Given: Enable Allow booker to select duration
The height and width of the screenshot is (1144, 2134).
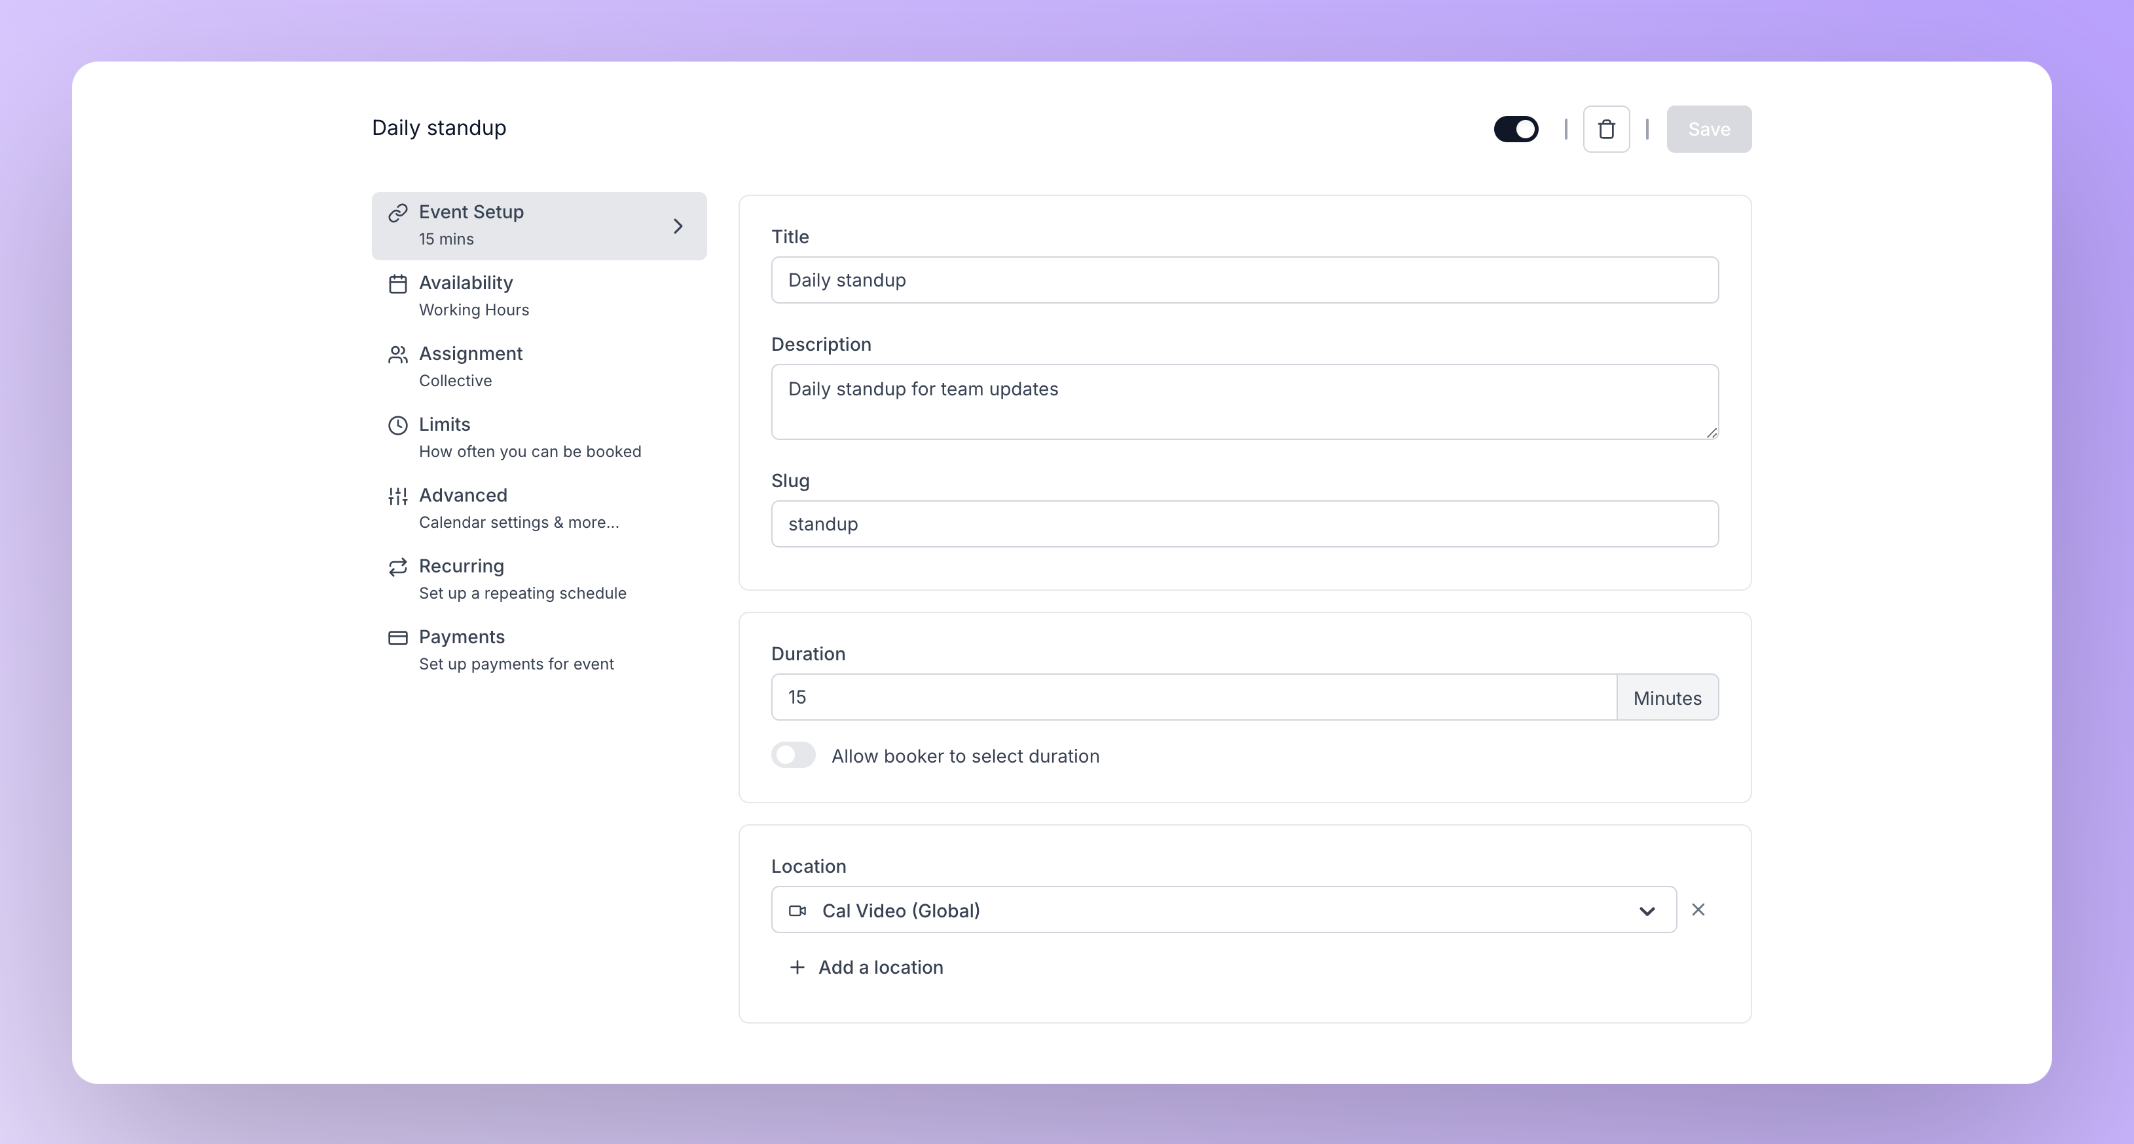Looking at the screenshot, I should [794, 756].
